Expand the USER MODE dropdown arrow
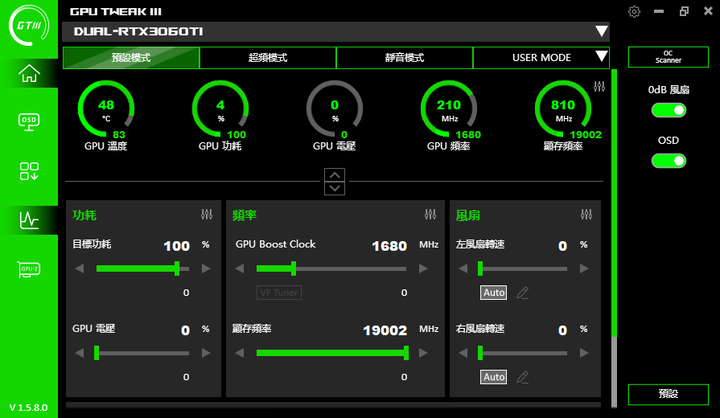This screenshot has height=418, width=720. pyautogui.click(x=601, y=56)
